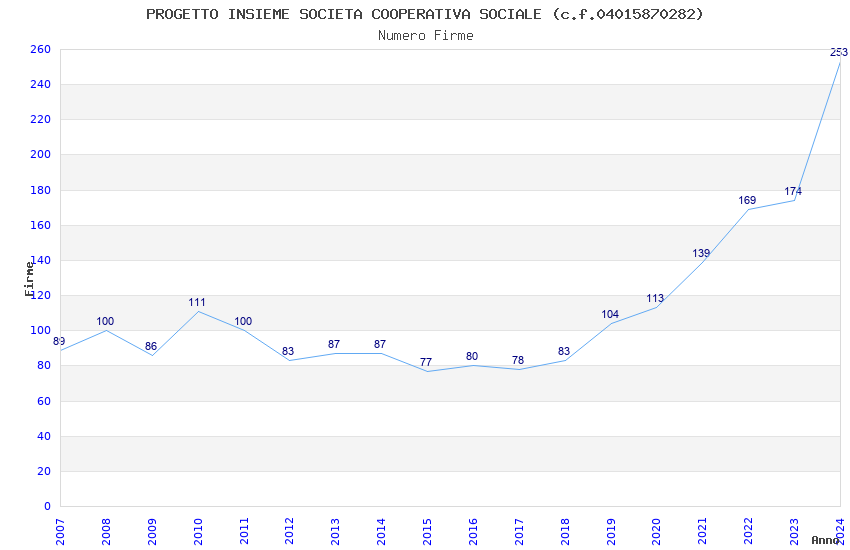The width and height of the screenshot is (850, 550).
Task: Click the data point value 104 for 2019
Action: pos(610,314)
